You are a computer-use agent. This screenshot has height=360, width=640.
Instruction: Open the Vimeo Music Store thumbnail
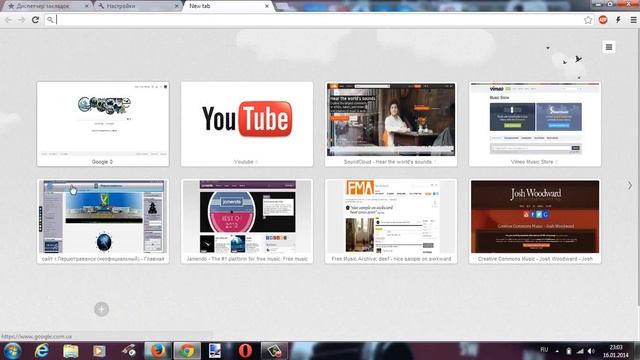point(535,124)
